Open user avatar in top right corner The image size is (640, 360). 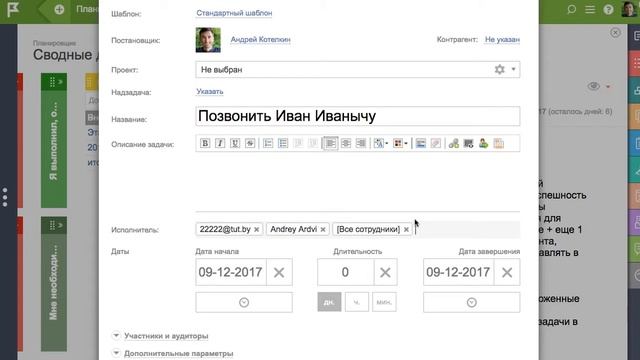pyautogui.click(x=629, y=9)
